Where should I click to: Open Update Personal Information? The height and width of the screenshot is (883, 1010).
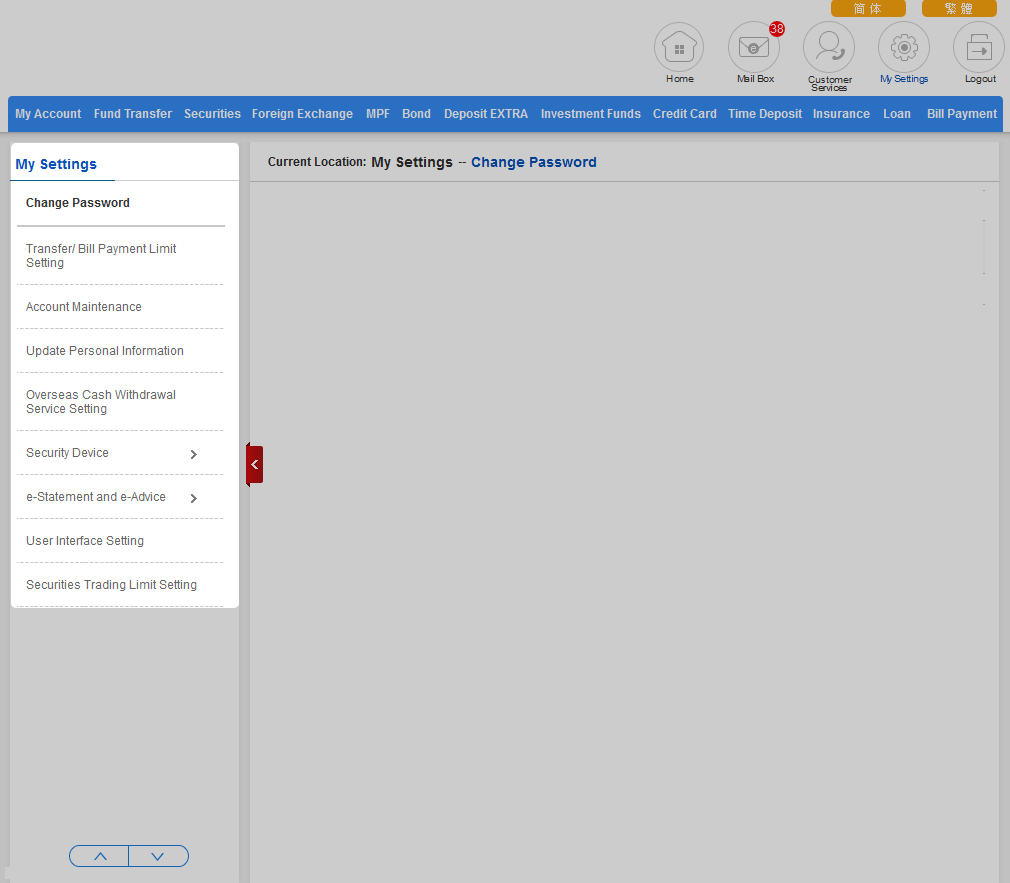[105, 351]
